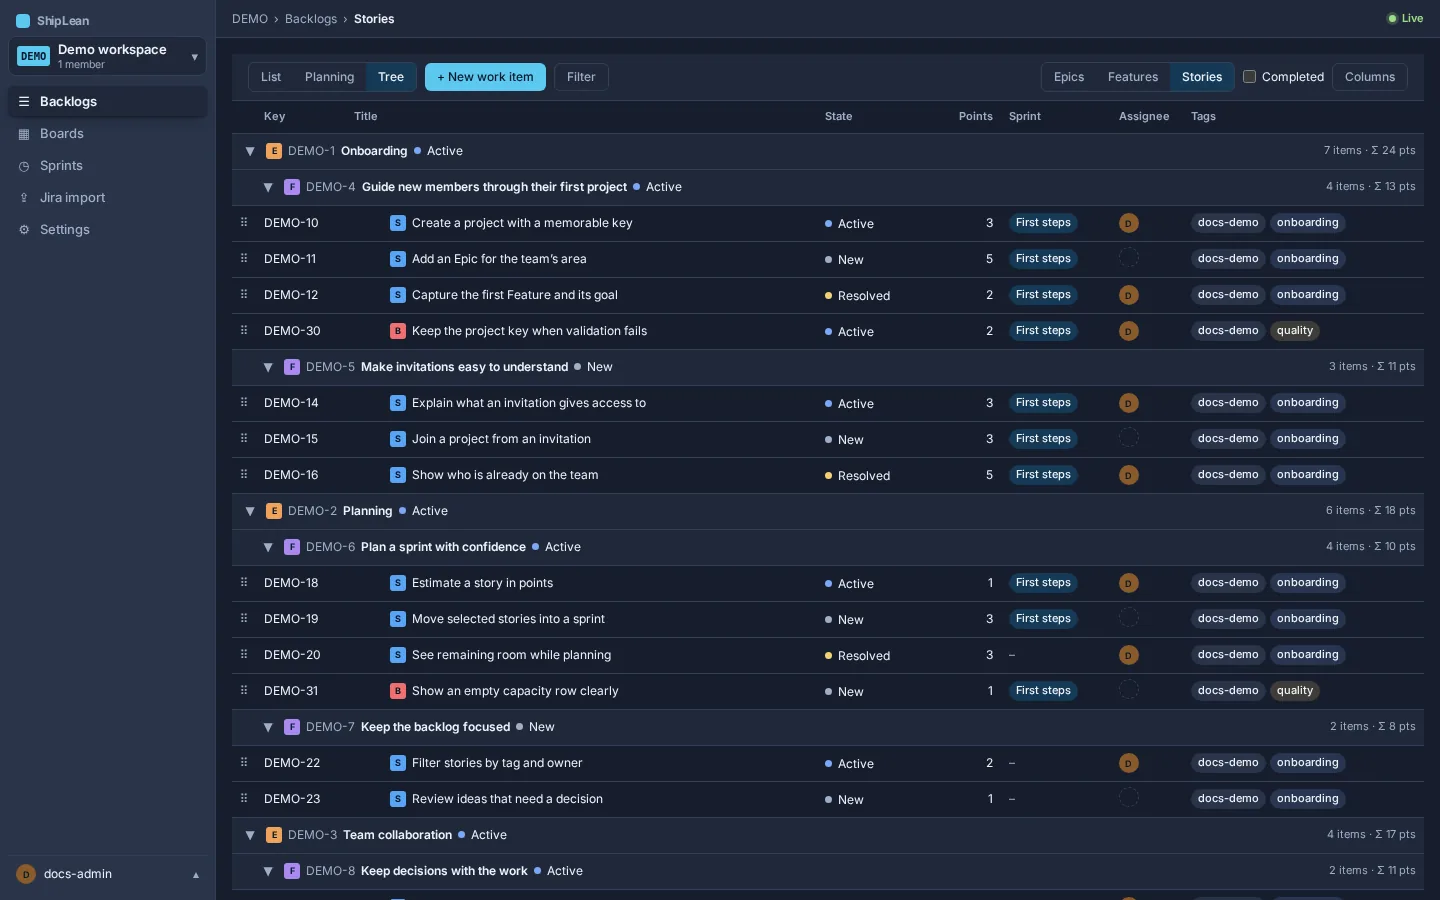Viewport: 1440px width, 900px height.
Task: Click the Key column header
Action: tap(275, 117)
